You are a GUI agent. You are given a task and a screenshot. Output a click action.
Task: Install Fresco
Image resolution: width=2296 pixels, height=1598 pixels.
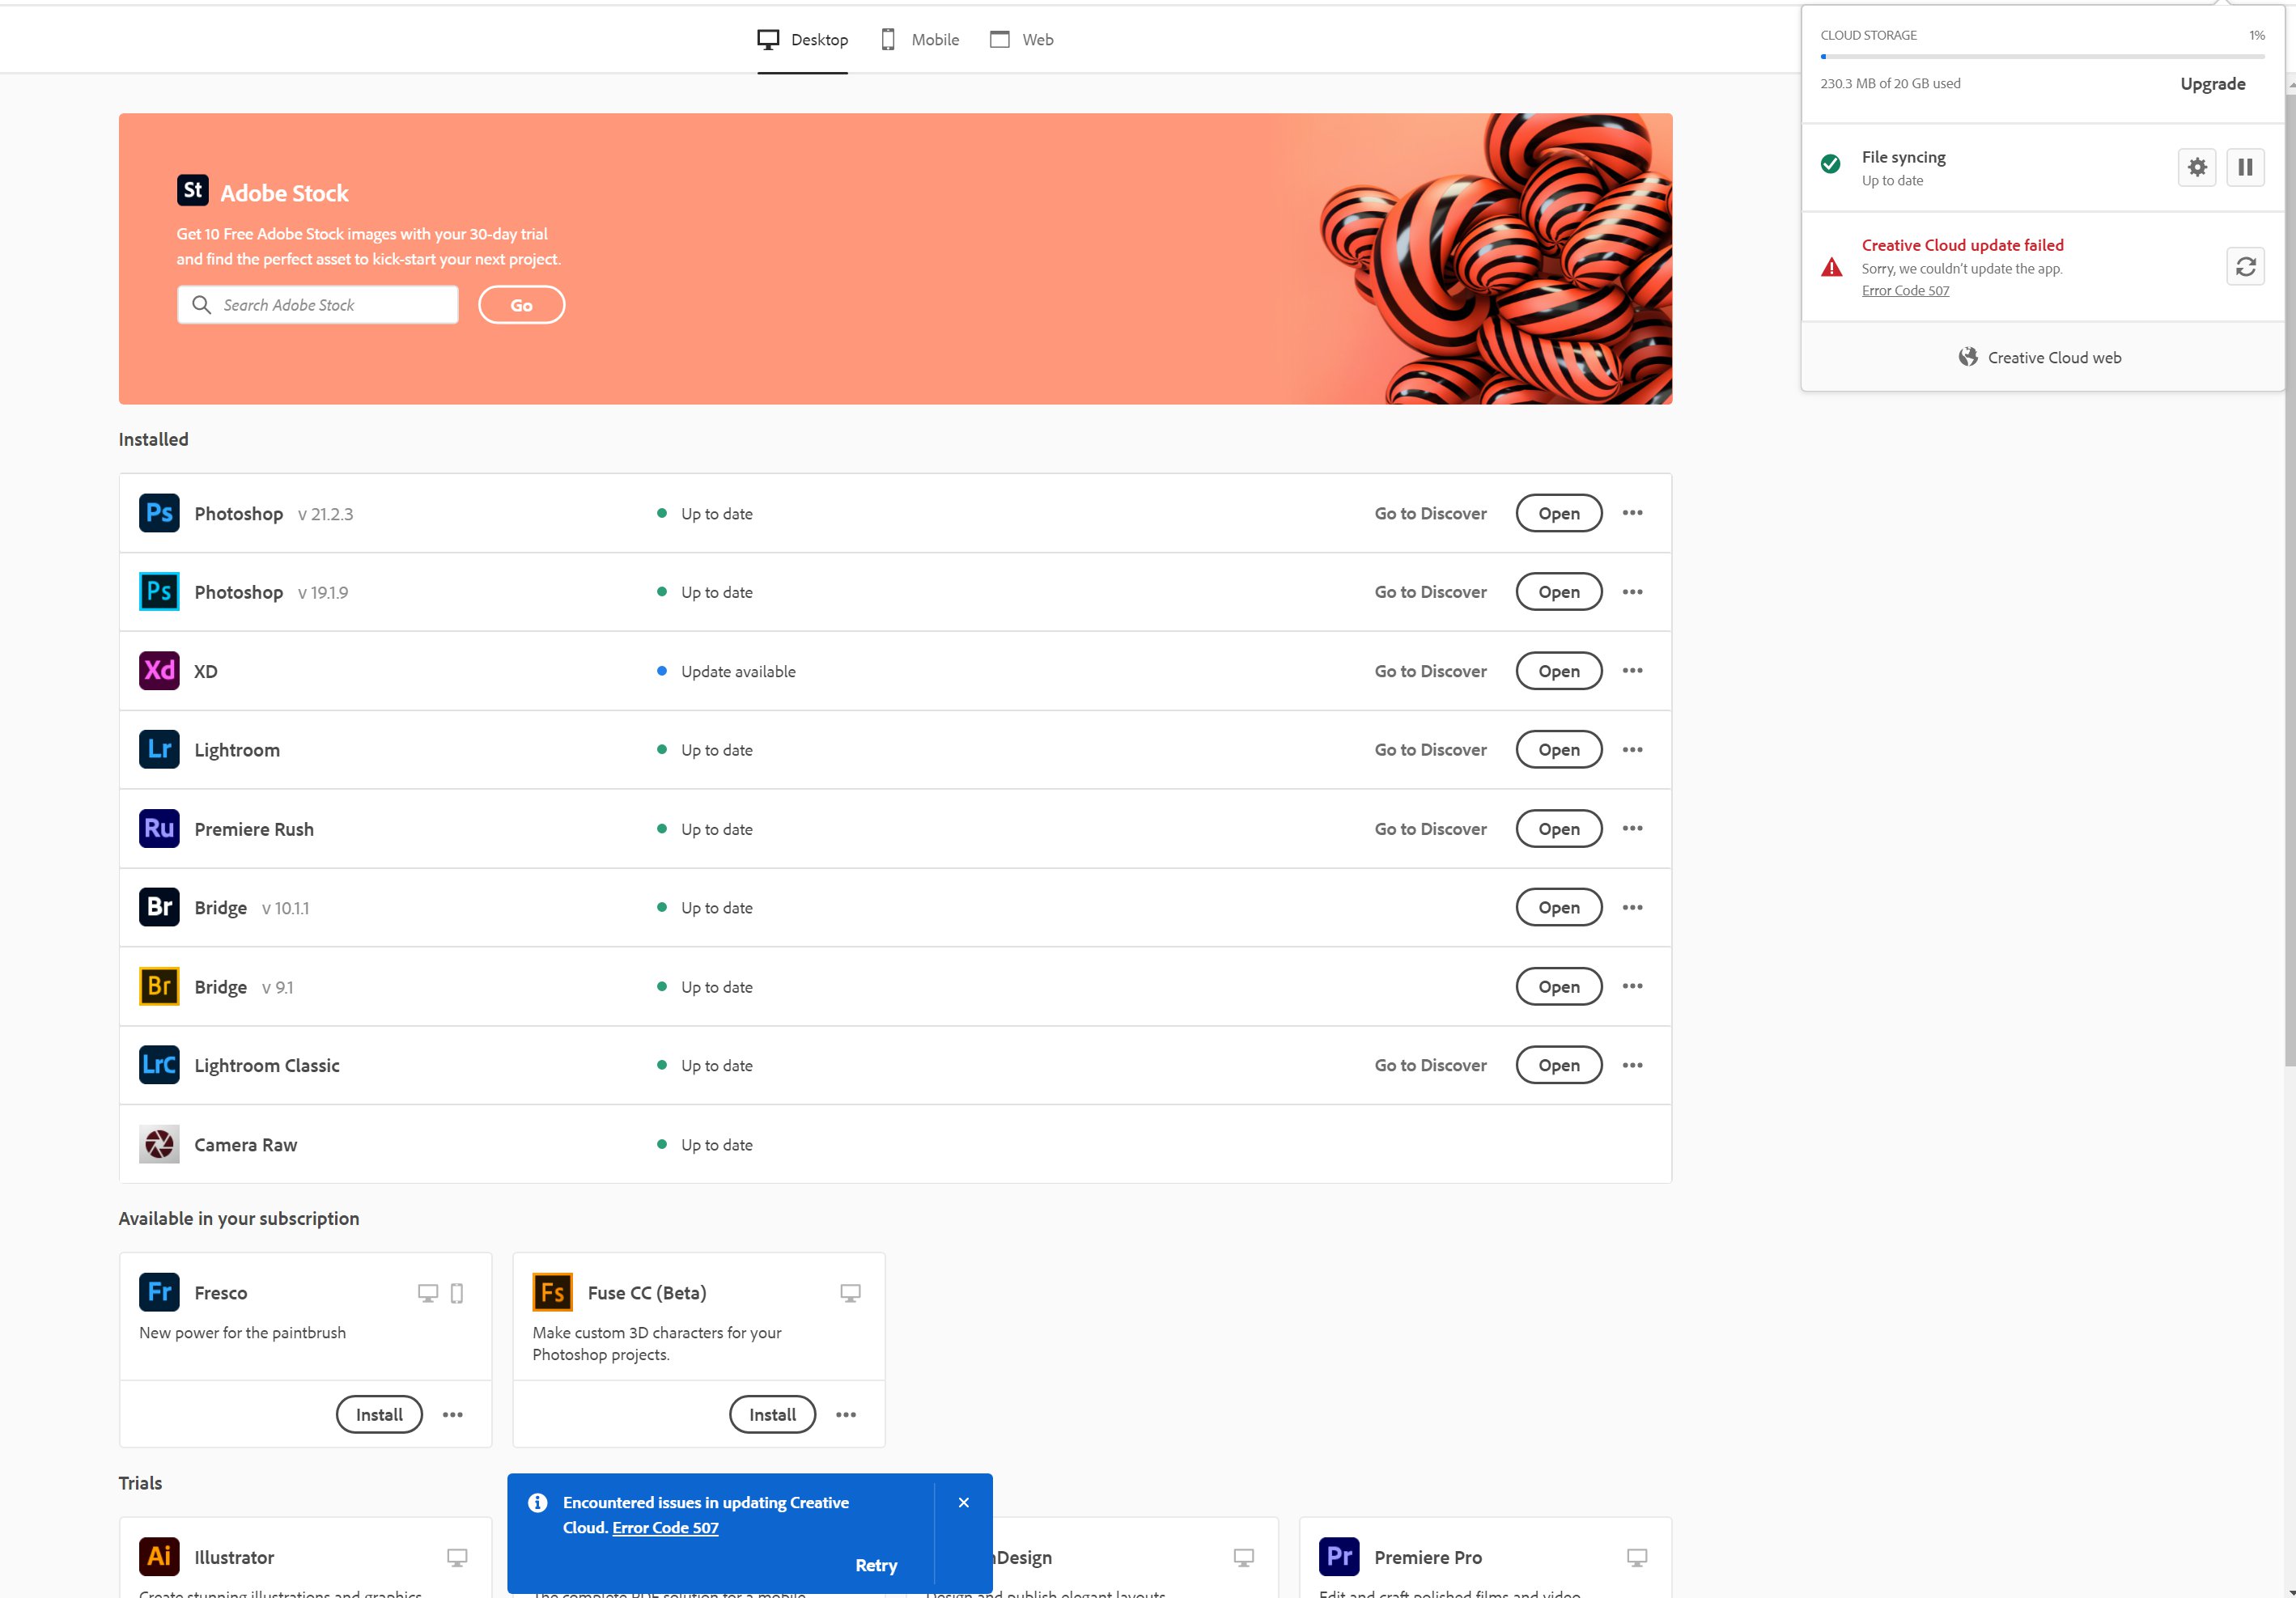[x=378, y=1414]
